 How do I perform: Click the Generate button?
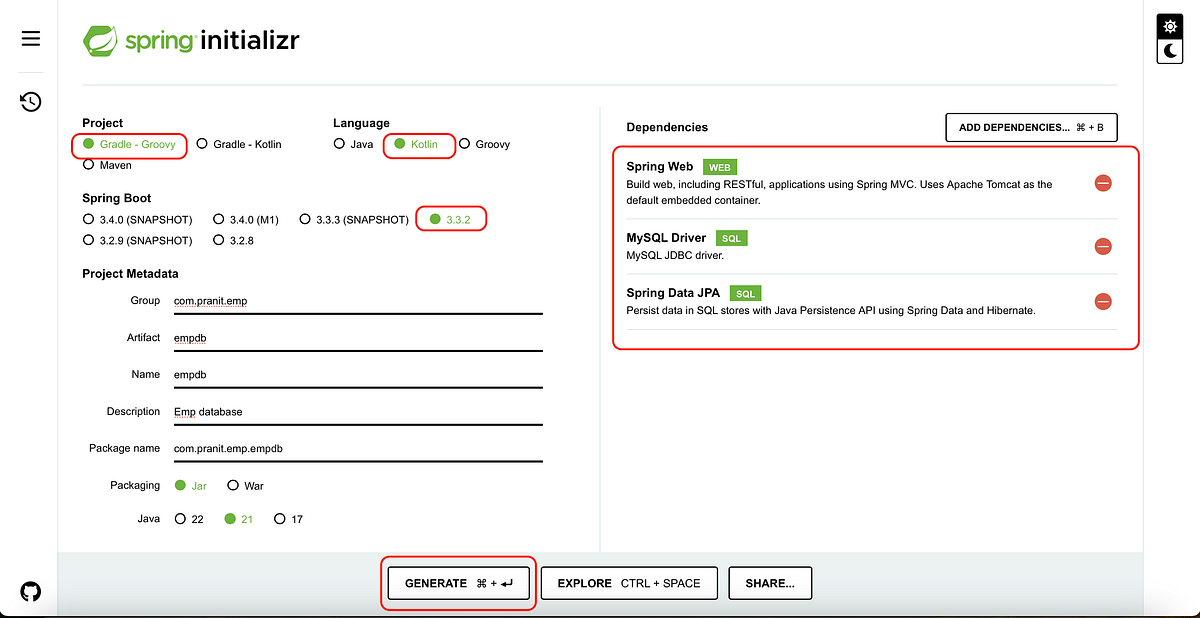click(458, 583)
